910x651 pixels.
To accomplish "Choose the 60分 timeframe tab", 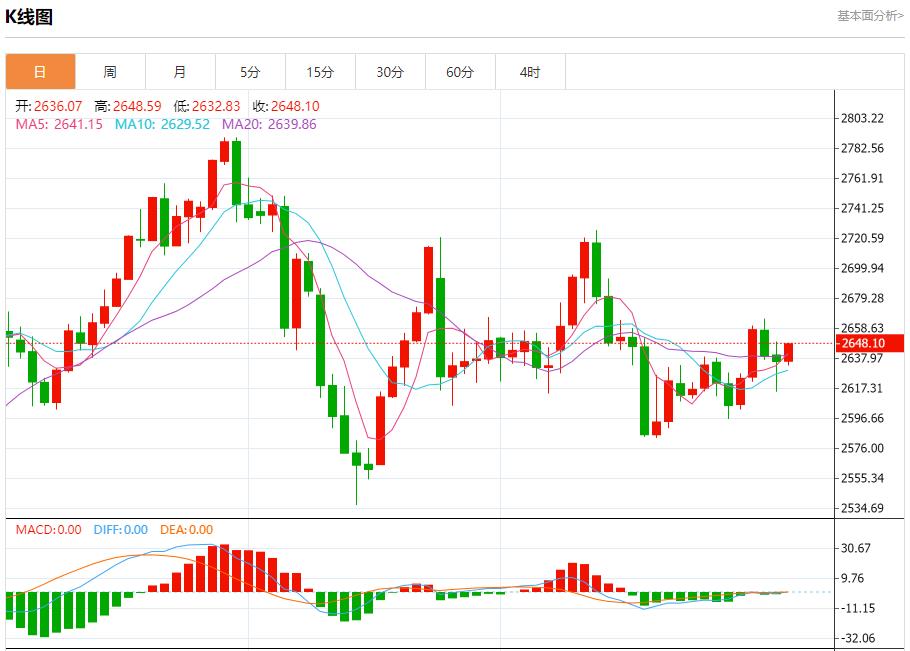I will coord(460,72).
